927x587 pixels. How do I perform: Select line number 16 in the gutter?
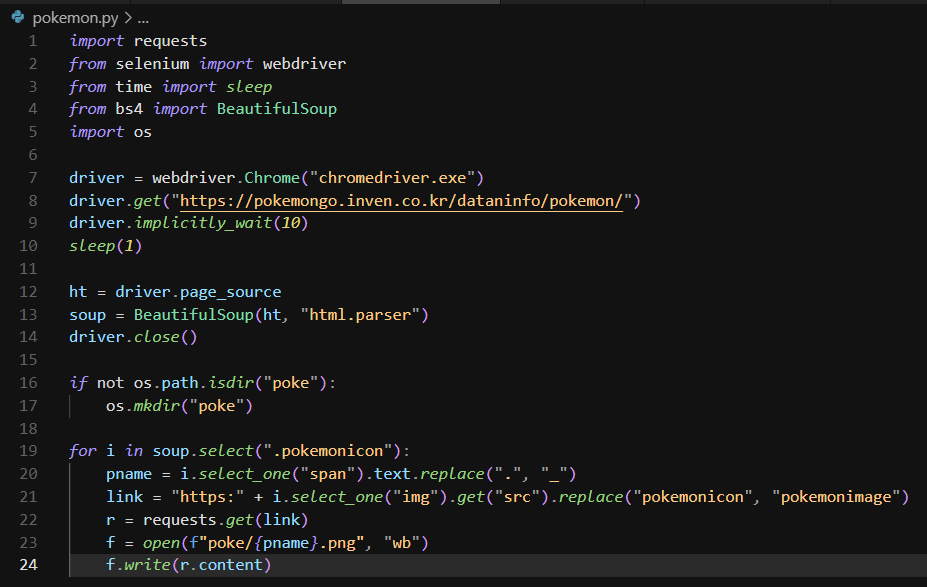pyautogui.click(x=29, y=383)
